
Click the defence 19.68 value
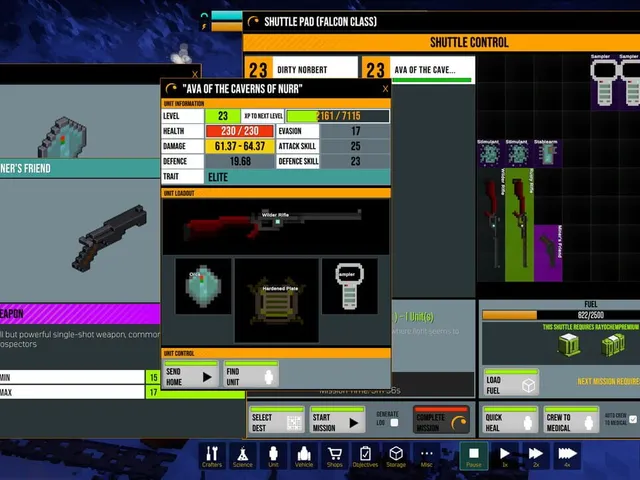pyautogui.click(x=240, y=161)
